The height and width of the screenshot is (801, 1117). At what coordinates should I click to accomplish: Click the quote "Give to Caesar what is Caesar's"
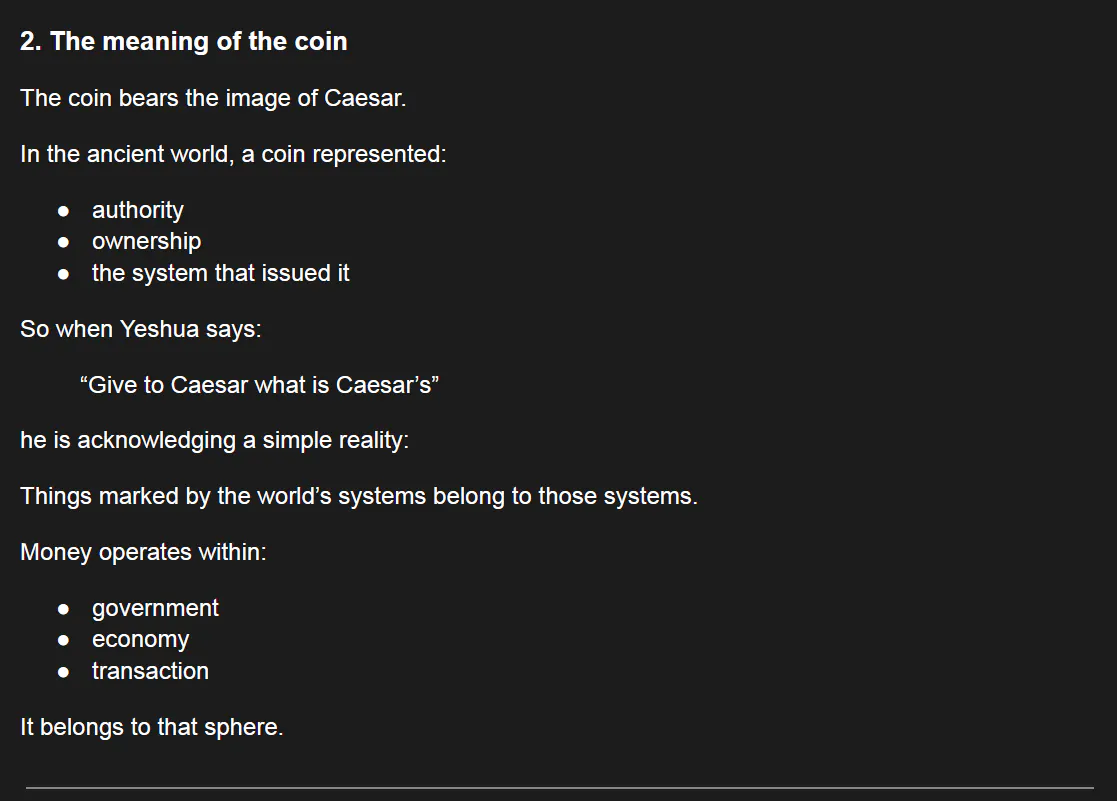[x=259, y=385]
